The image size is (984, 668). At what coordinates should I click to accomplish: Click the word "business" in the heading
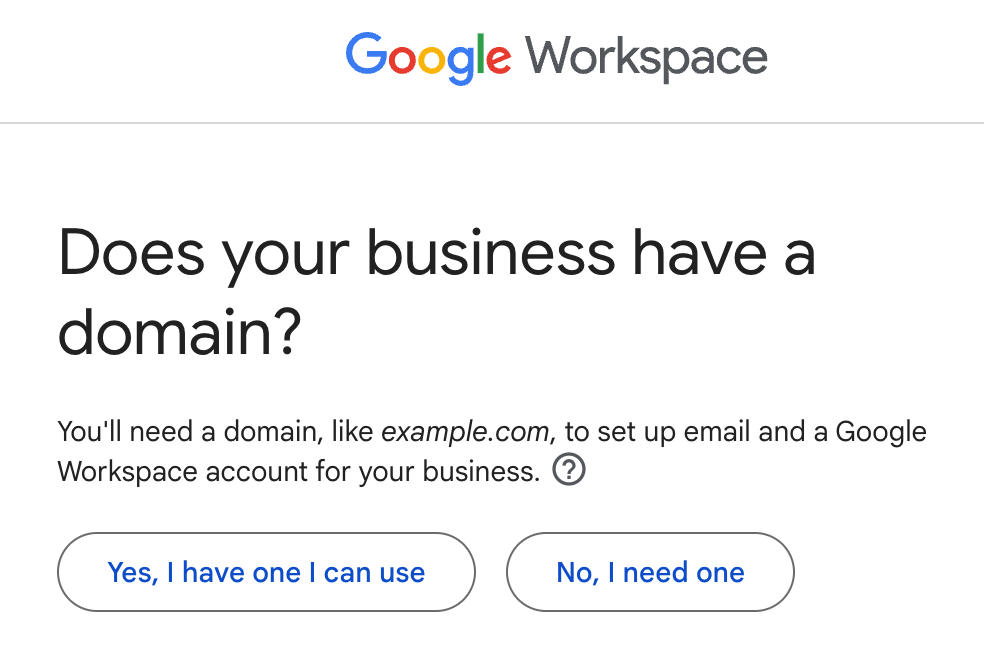coord(491,253)
